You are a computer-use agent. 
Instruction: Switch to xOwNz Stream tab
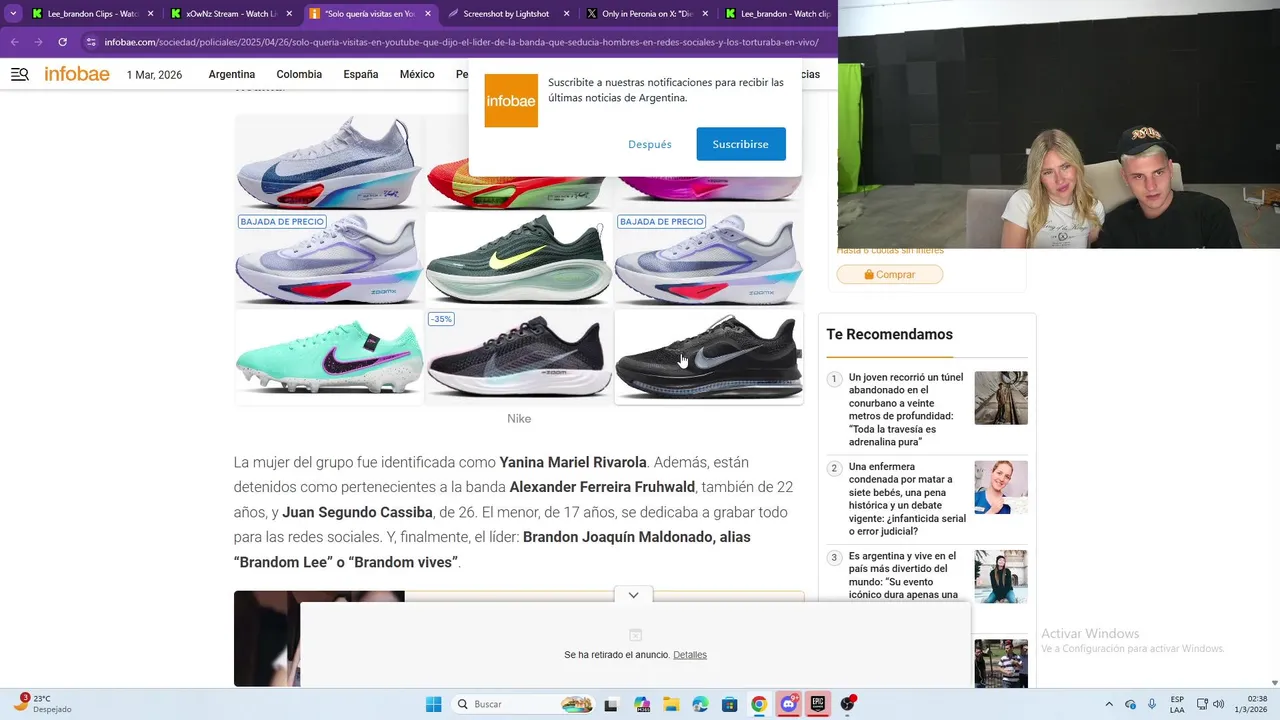click(x=228, y=14)
